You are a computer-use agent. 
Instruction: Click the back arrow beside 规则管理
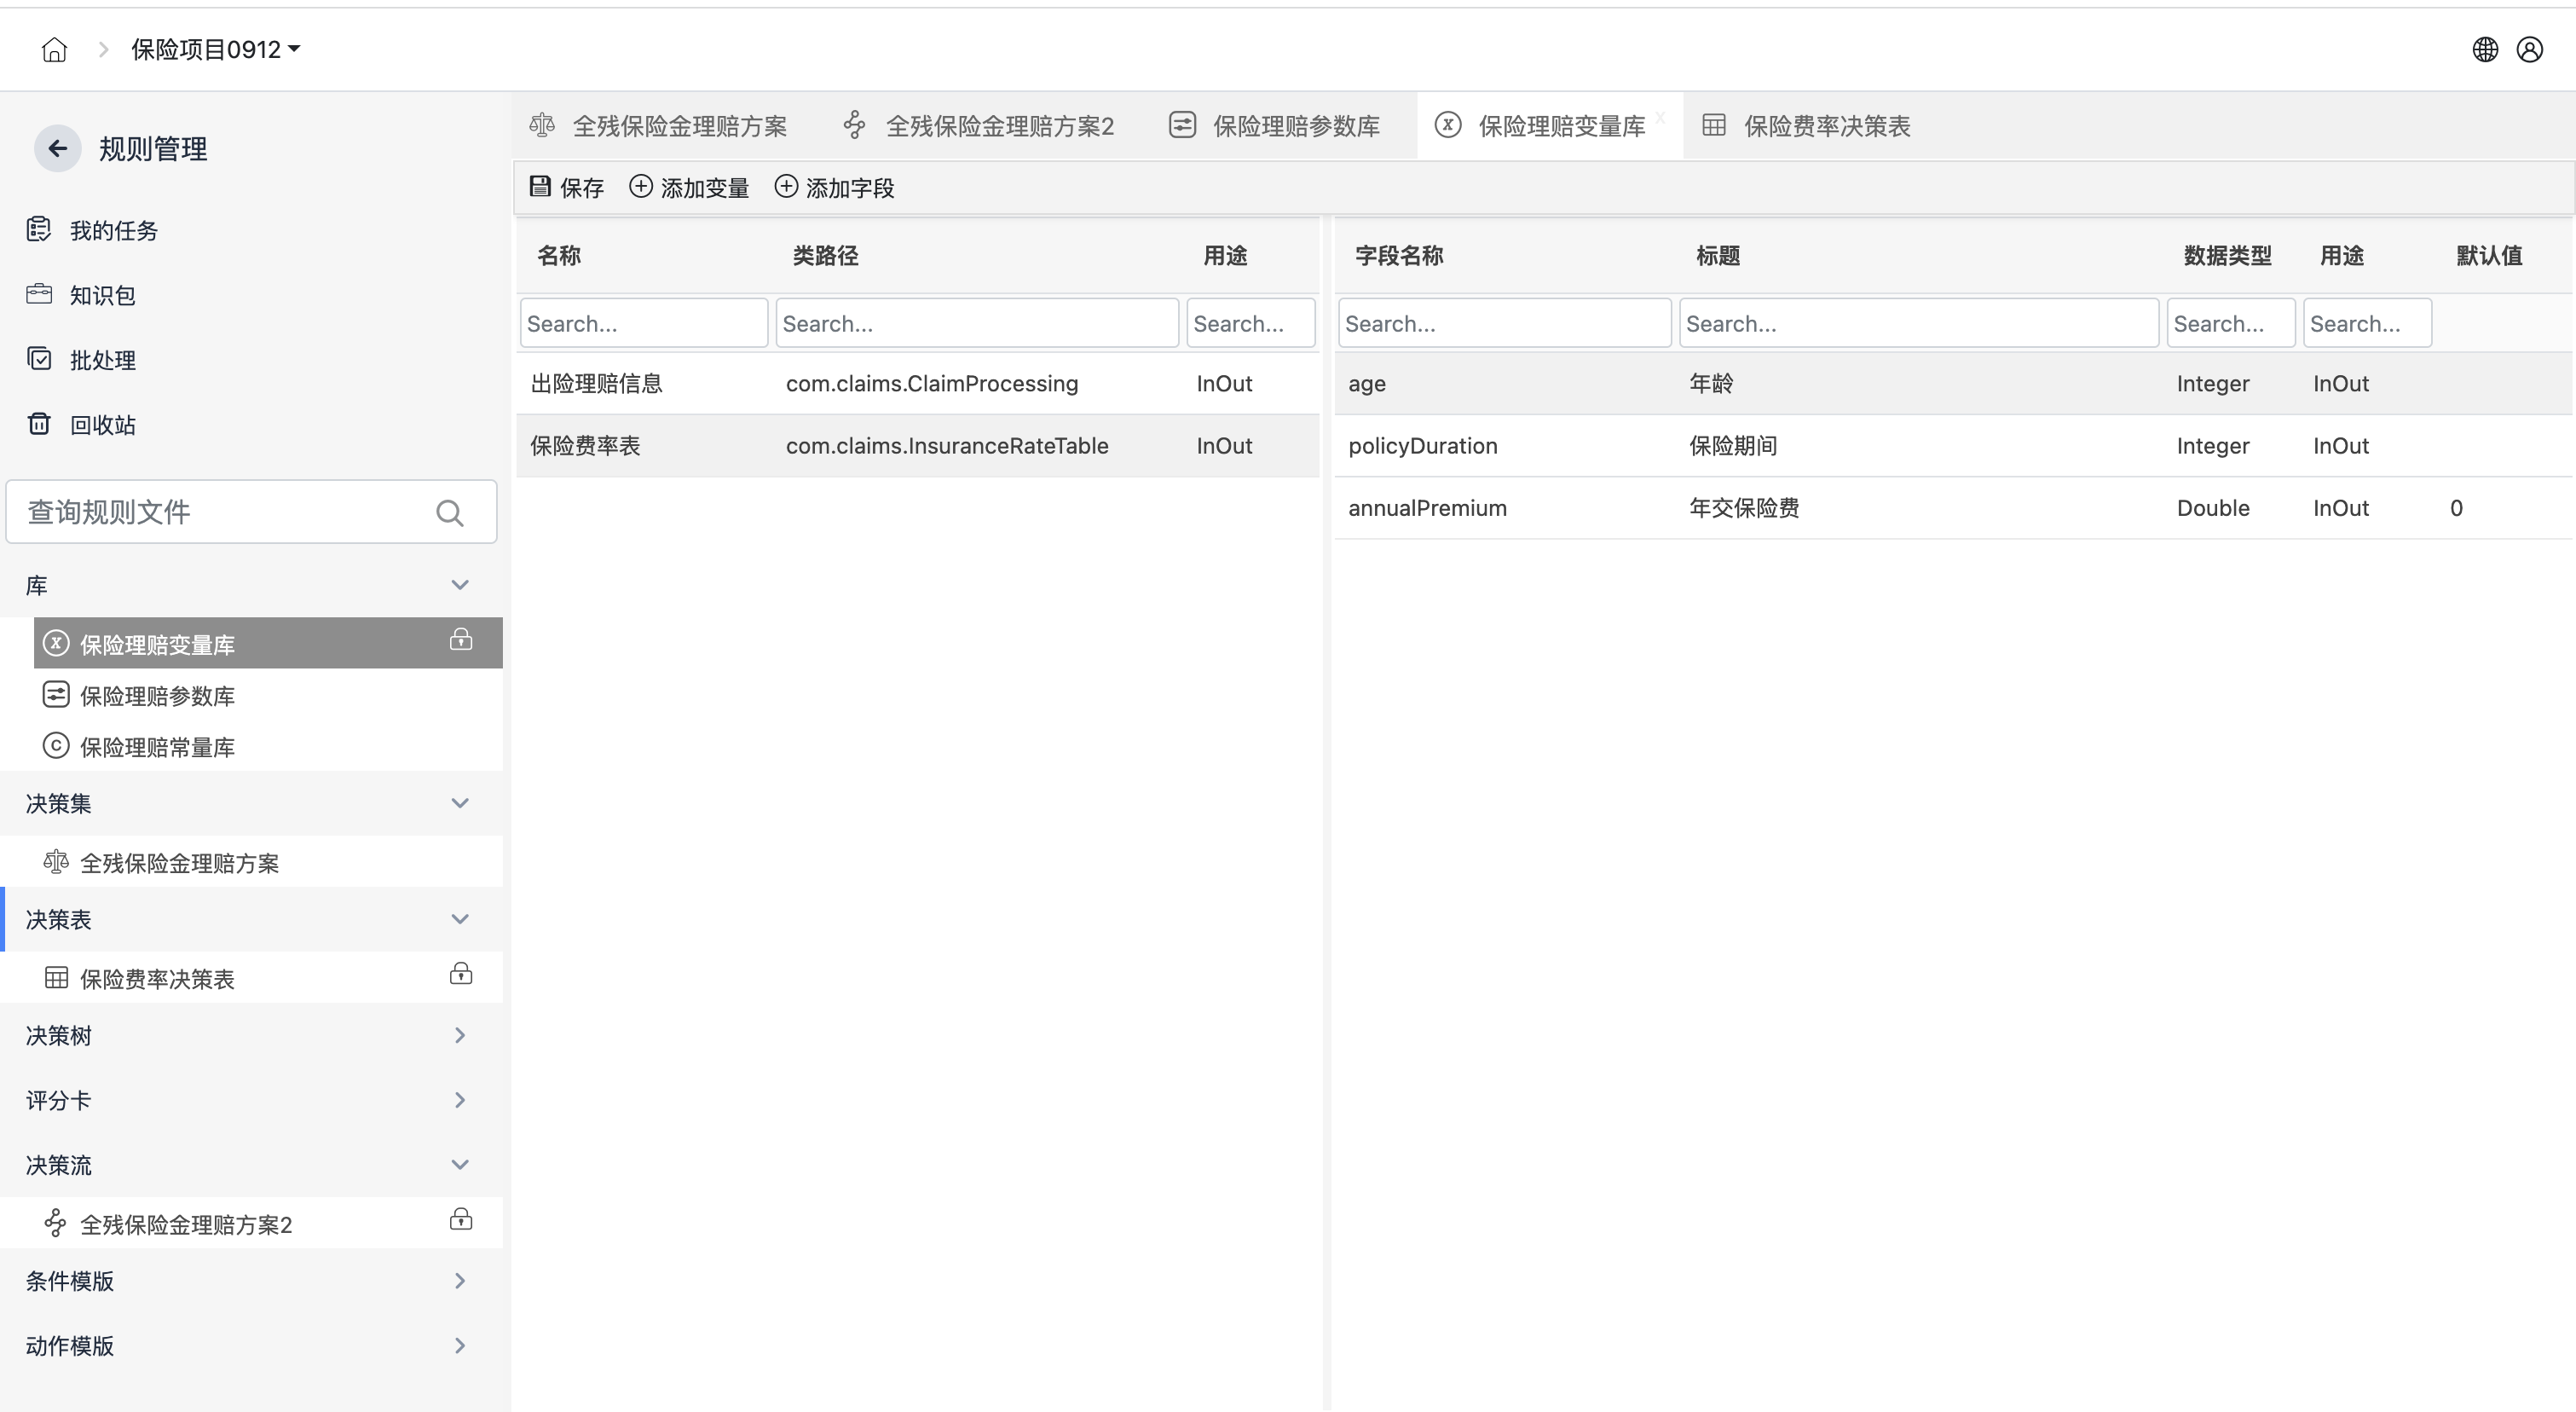58,149
